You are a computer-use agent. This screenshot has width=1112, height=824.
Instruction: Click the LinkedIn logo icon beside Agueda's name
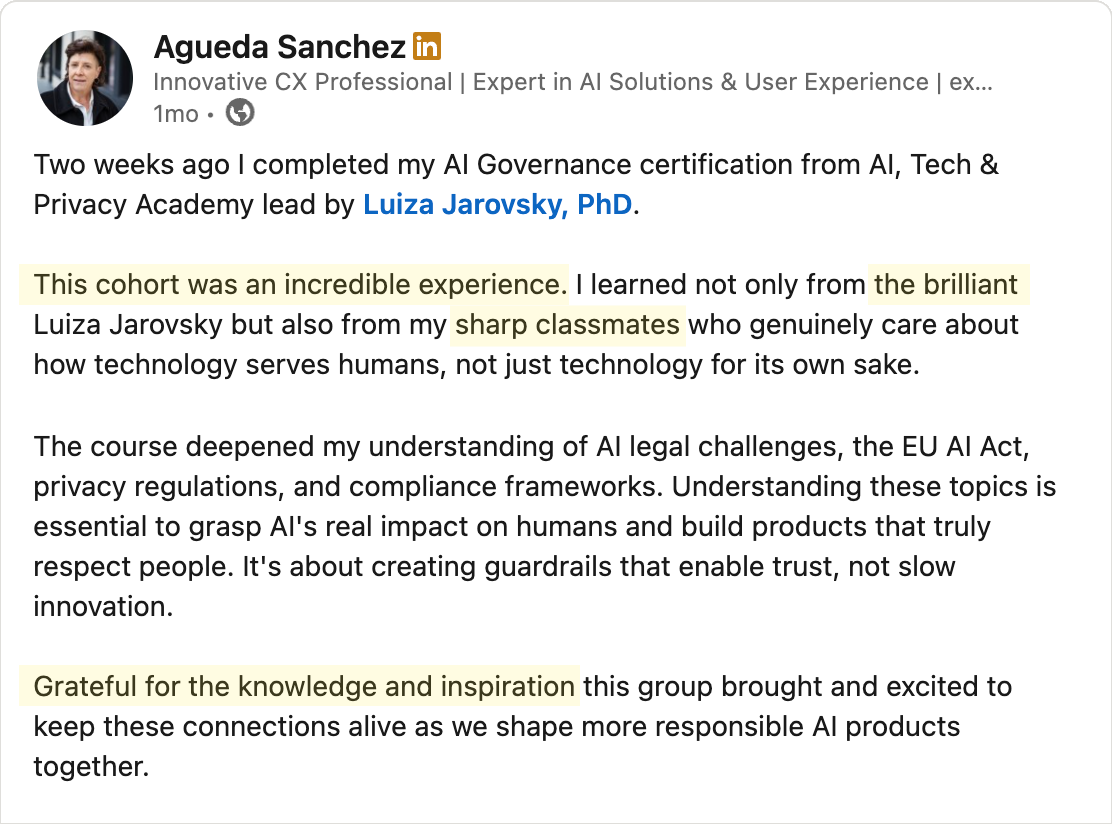(x=426, y=46)
